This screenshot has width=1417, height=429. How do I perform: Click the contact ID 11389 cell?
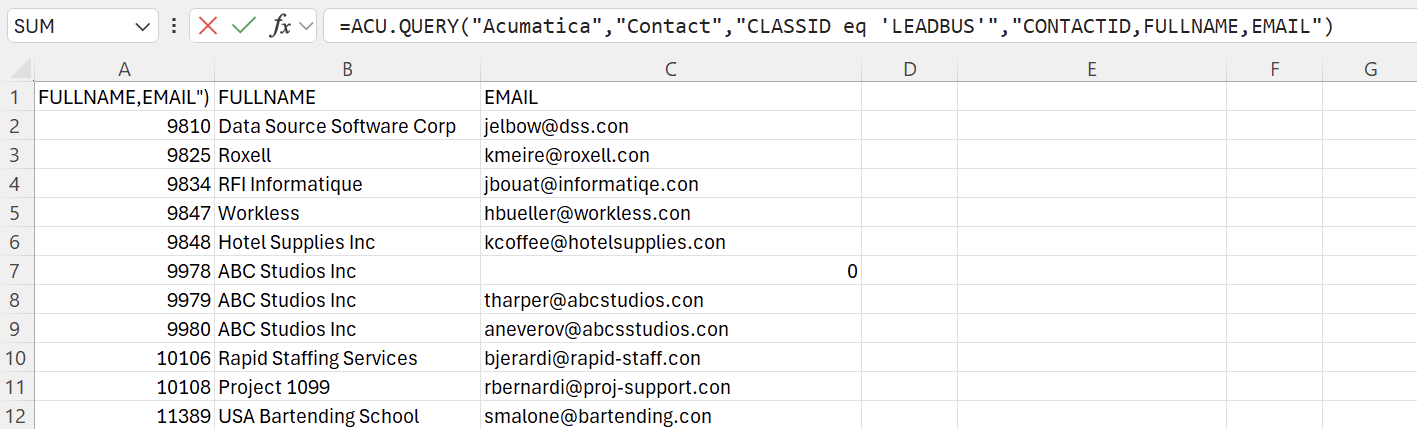coord(124,416)
